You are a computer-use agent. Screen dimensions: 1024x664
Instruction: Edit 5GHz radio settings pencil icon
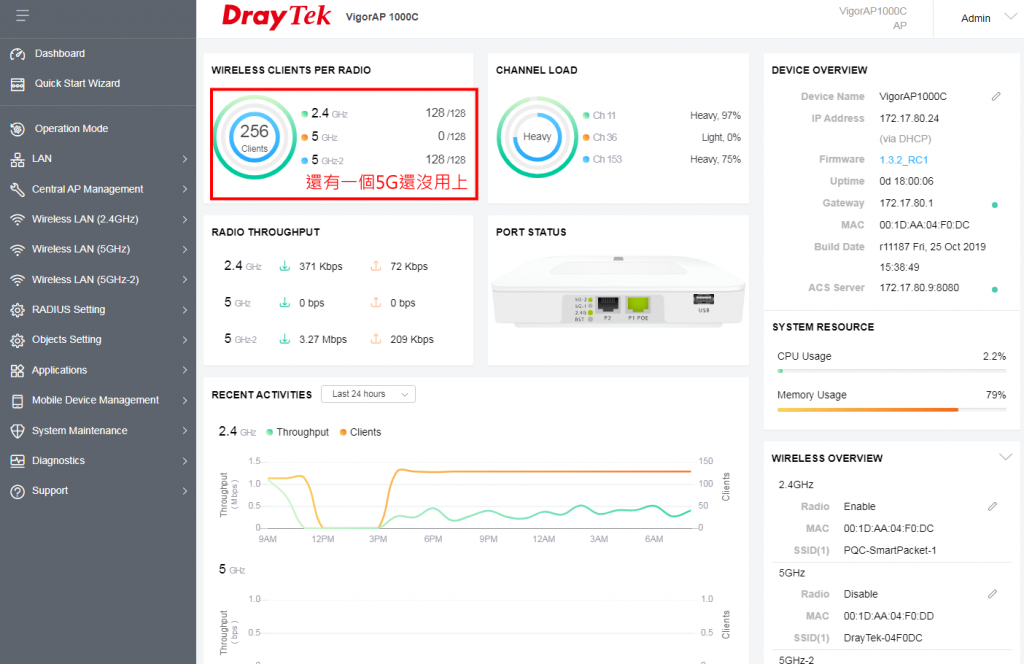(x=993, y=594)
